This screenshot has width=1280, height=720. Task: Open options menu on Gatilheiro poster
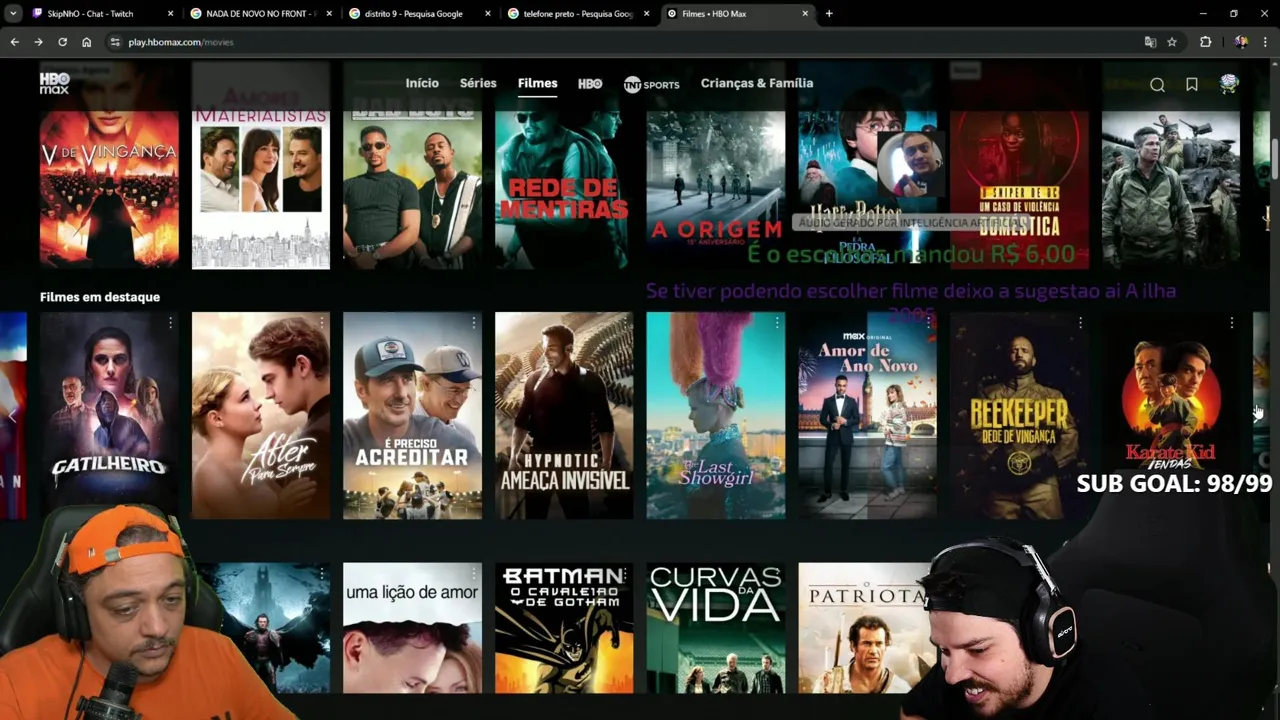coord(170,323)
